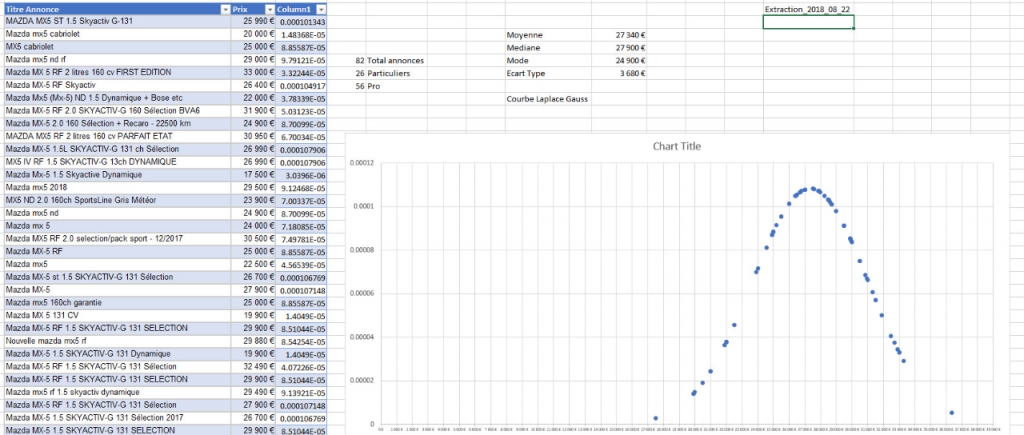
Task: Select the 160 Sélection BVA6 listing cell
Action: [x=117, y=111]
